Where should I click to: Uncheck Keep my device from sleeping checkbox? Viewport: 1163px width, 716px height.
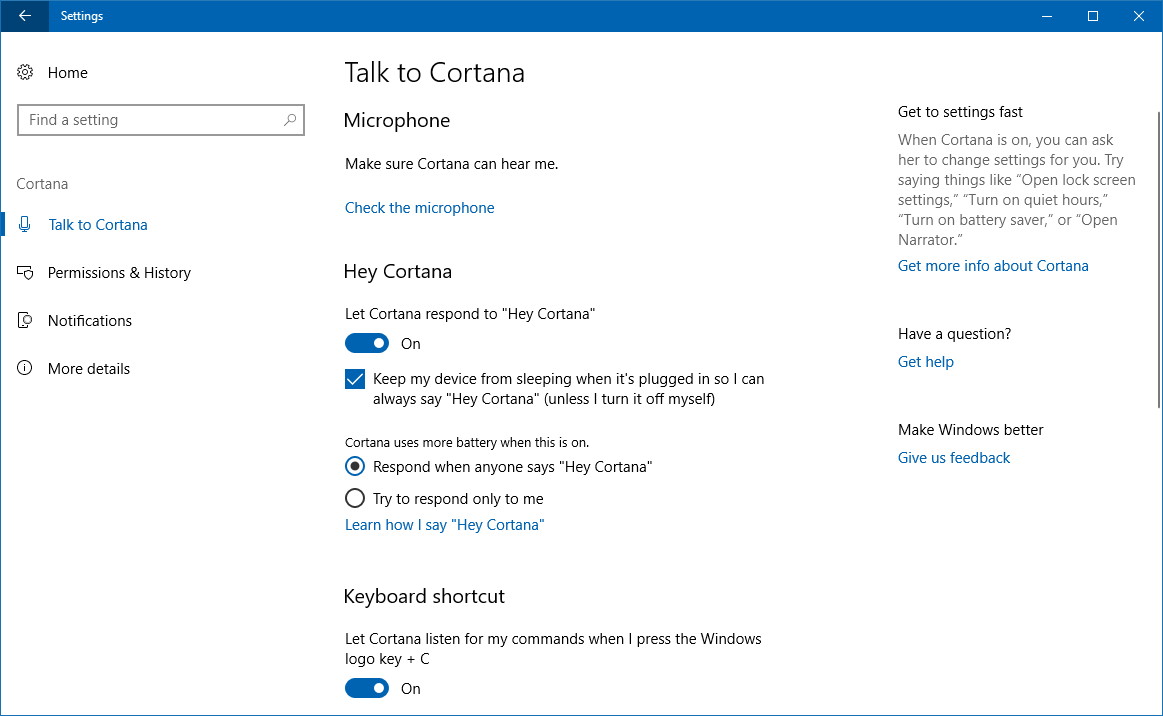pyautogui.click(x=355, y=379)
